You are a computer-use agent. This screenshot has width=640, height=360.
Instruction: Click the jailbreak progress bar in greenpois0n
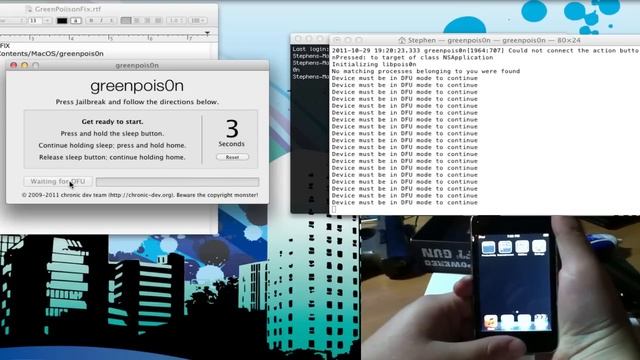tap(177, 182)
